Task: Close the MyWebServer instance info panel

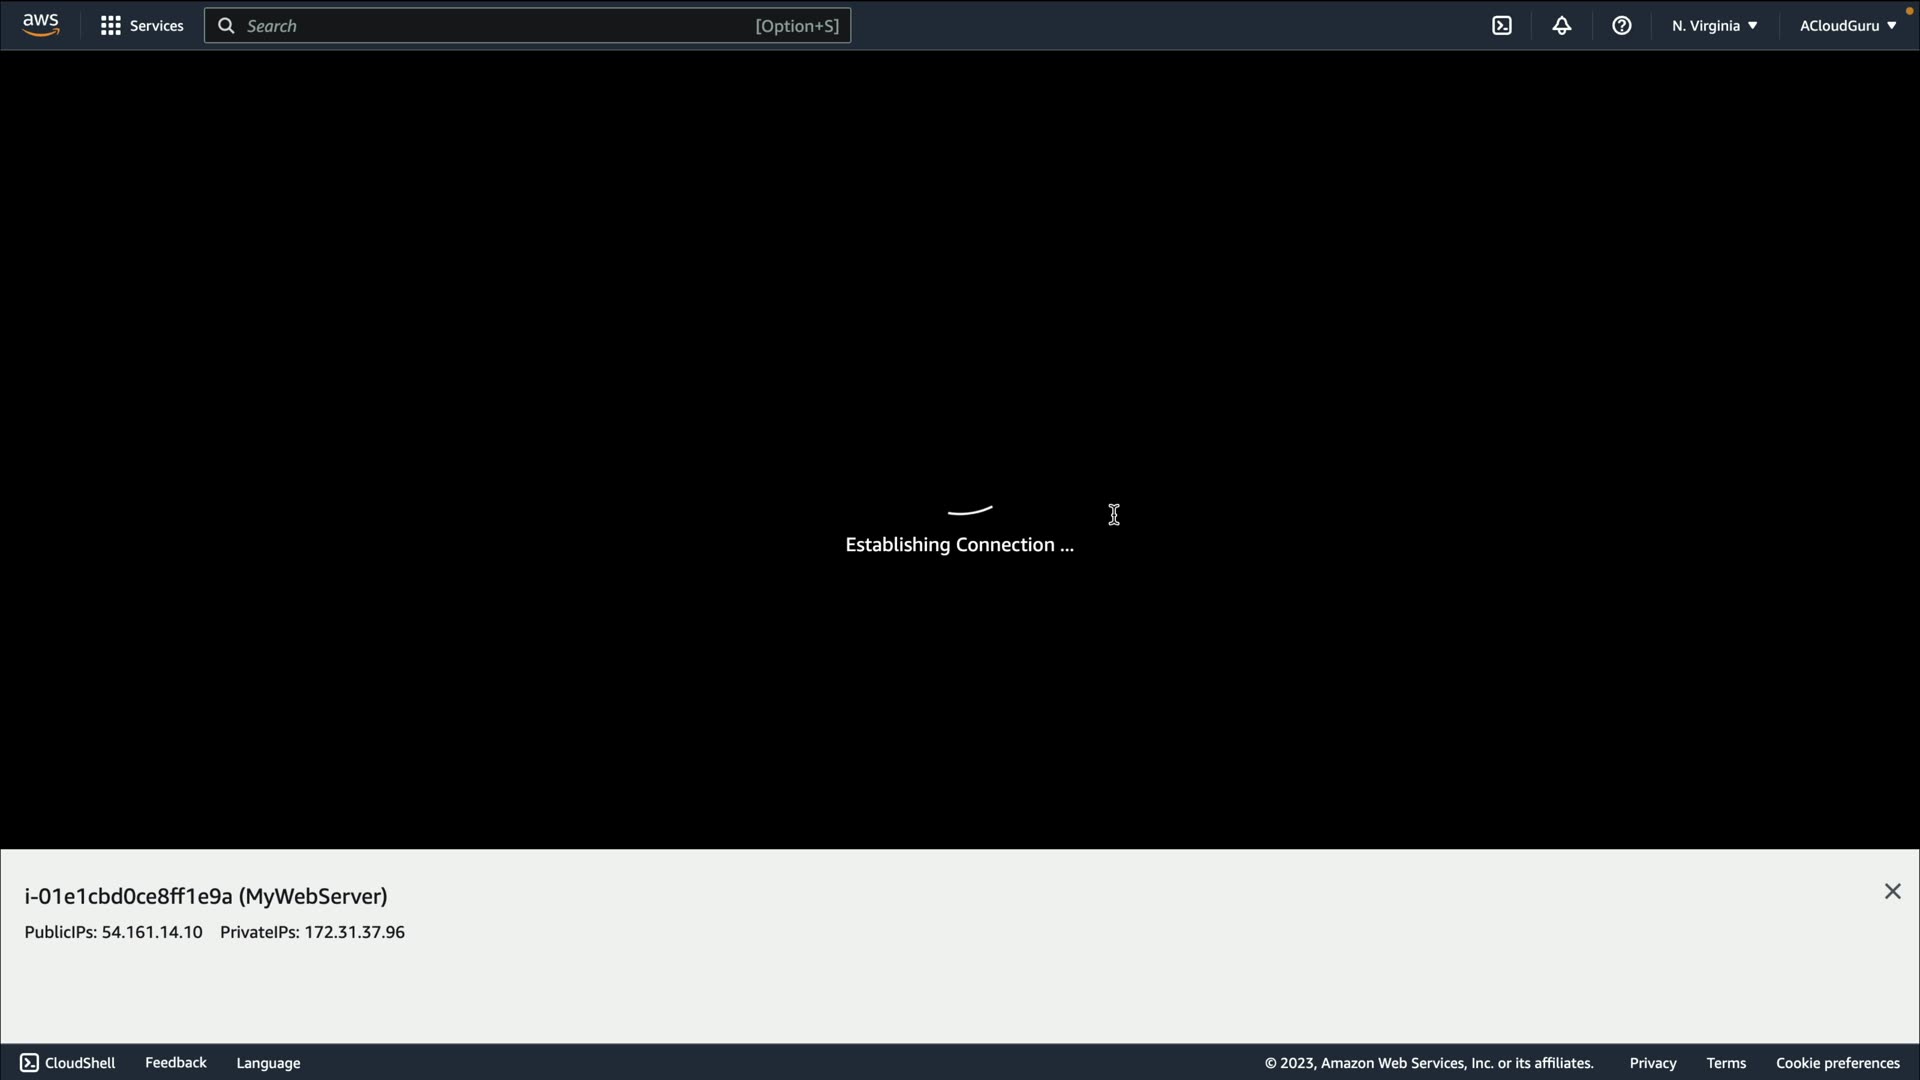Action: click(x=1892, y=891)
